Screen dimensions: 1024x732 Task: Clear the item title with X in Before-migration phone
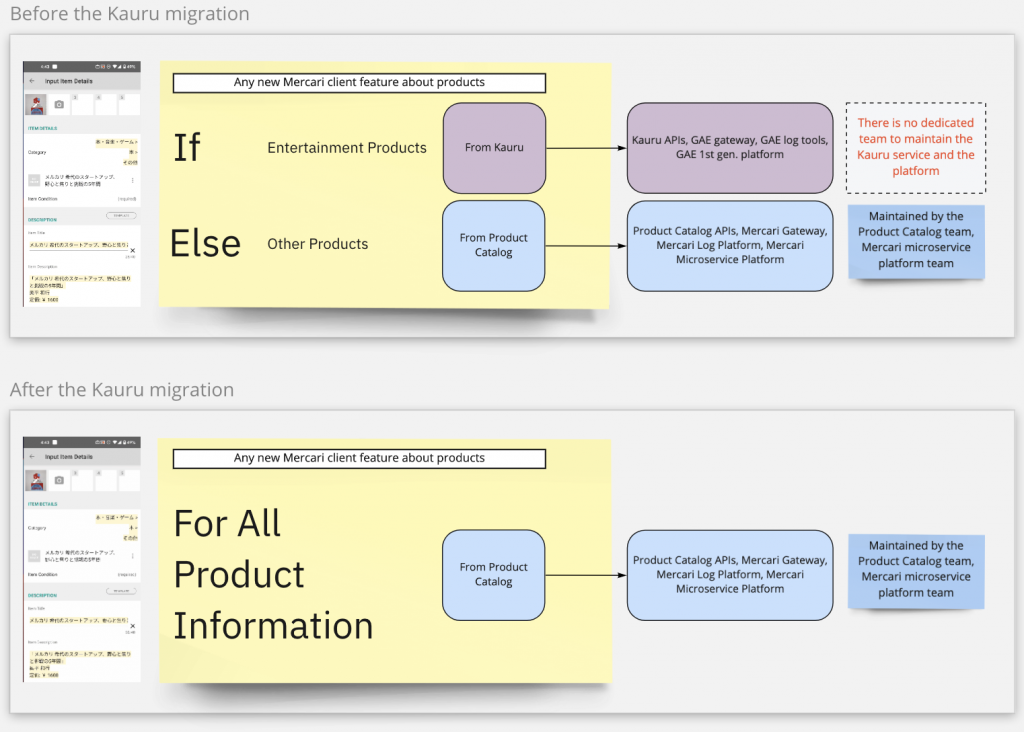coord(133,250)
